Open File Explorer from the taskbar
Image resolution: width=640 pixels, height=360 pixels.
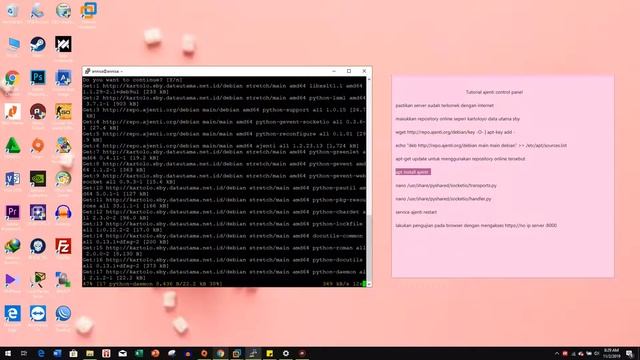tap(90, 353)
